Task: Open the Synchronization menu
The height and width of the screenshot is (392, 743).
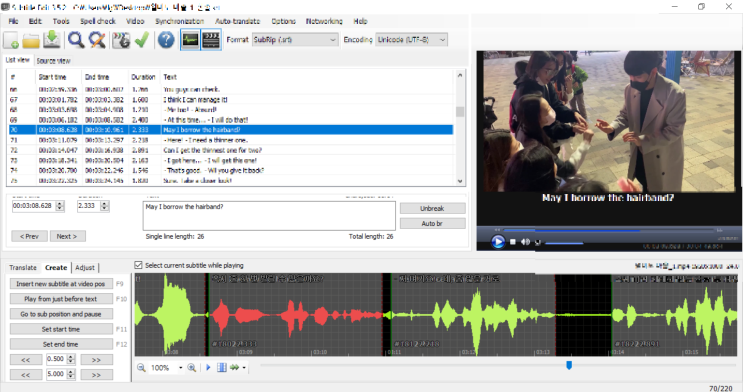Action: tap(180, 21)
